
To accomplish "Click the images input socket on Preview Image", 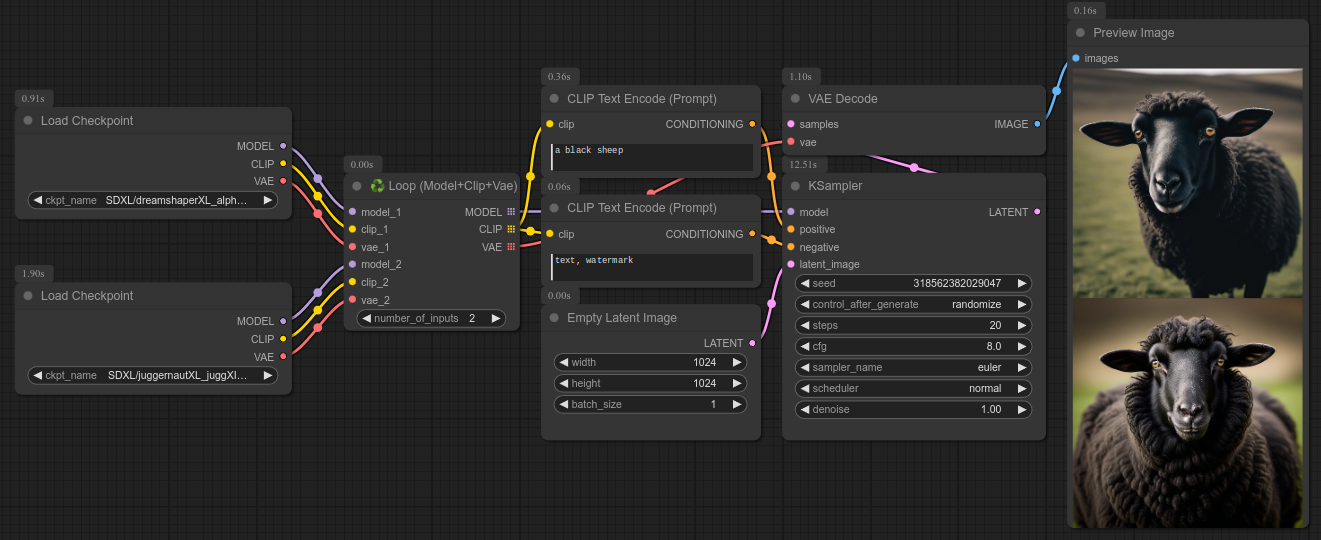I will (x=1076, y=58).
